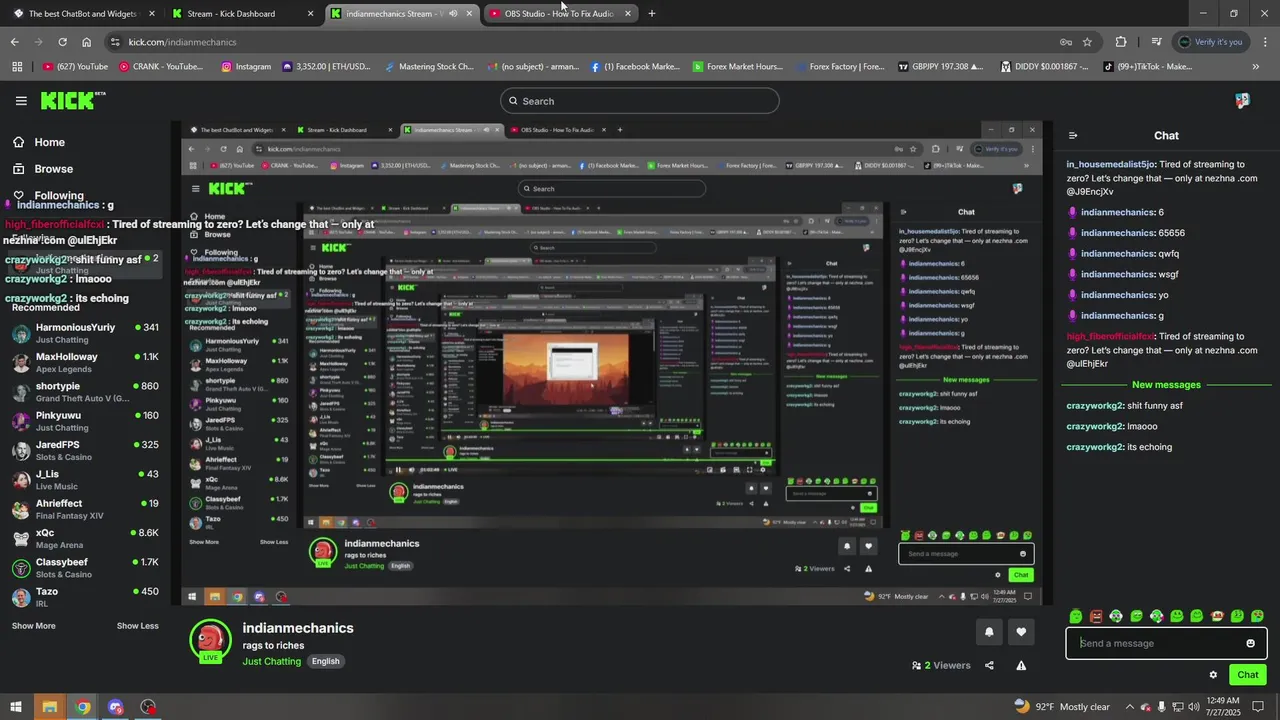Collapse recommended channels with Show Less
Screen dimensions: 1280x720
(x=137, y=626)
